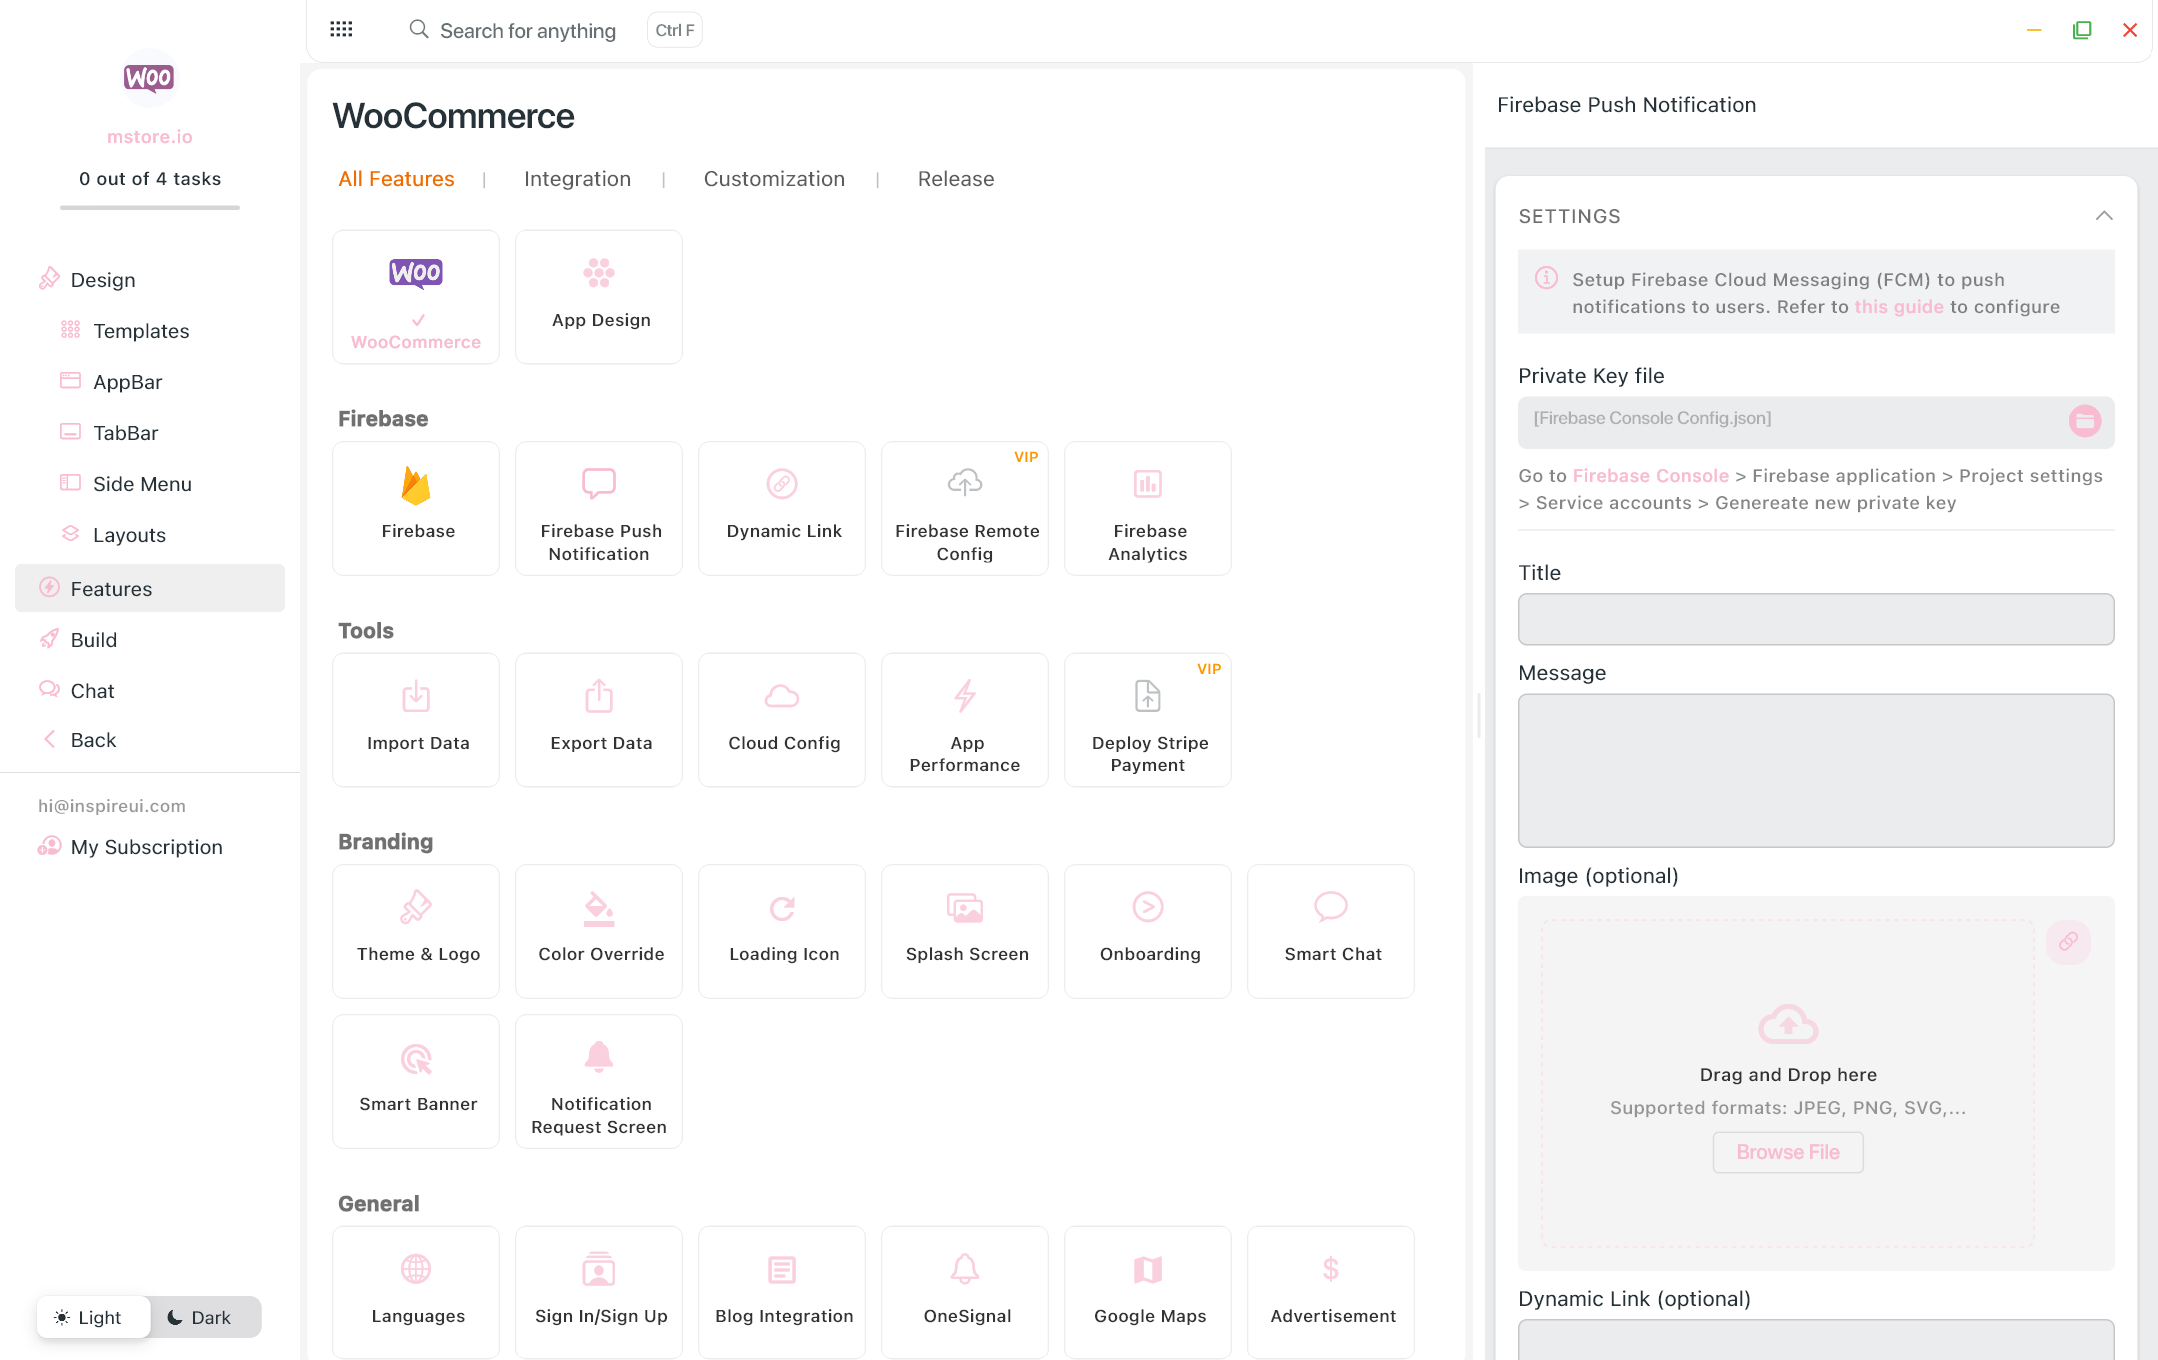The image size is (2158, 1360).
Task: Switch to Dark theme mode
Action: (199, 1317)
